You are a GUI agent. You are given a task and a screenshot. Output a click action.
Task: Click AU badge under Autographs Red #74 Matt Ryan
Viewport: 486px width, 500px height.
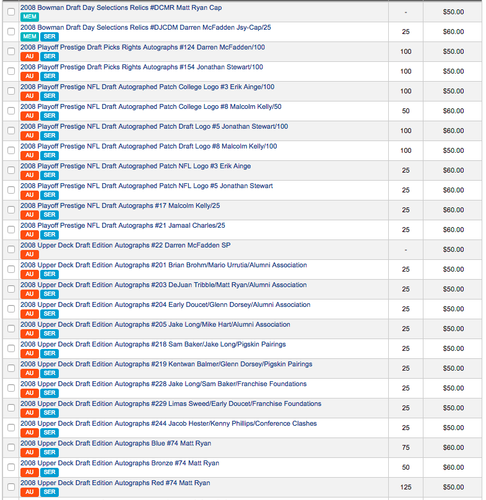pos(29,492)
